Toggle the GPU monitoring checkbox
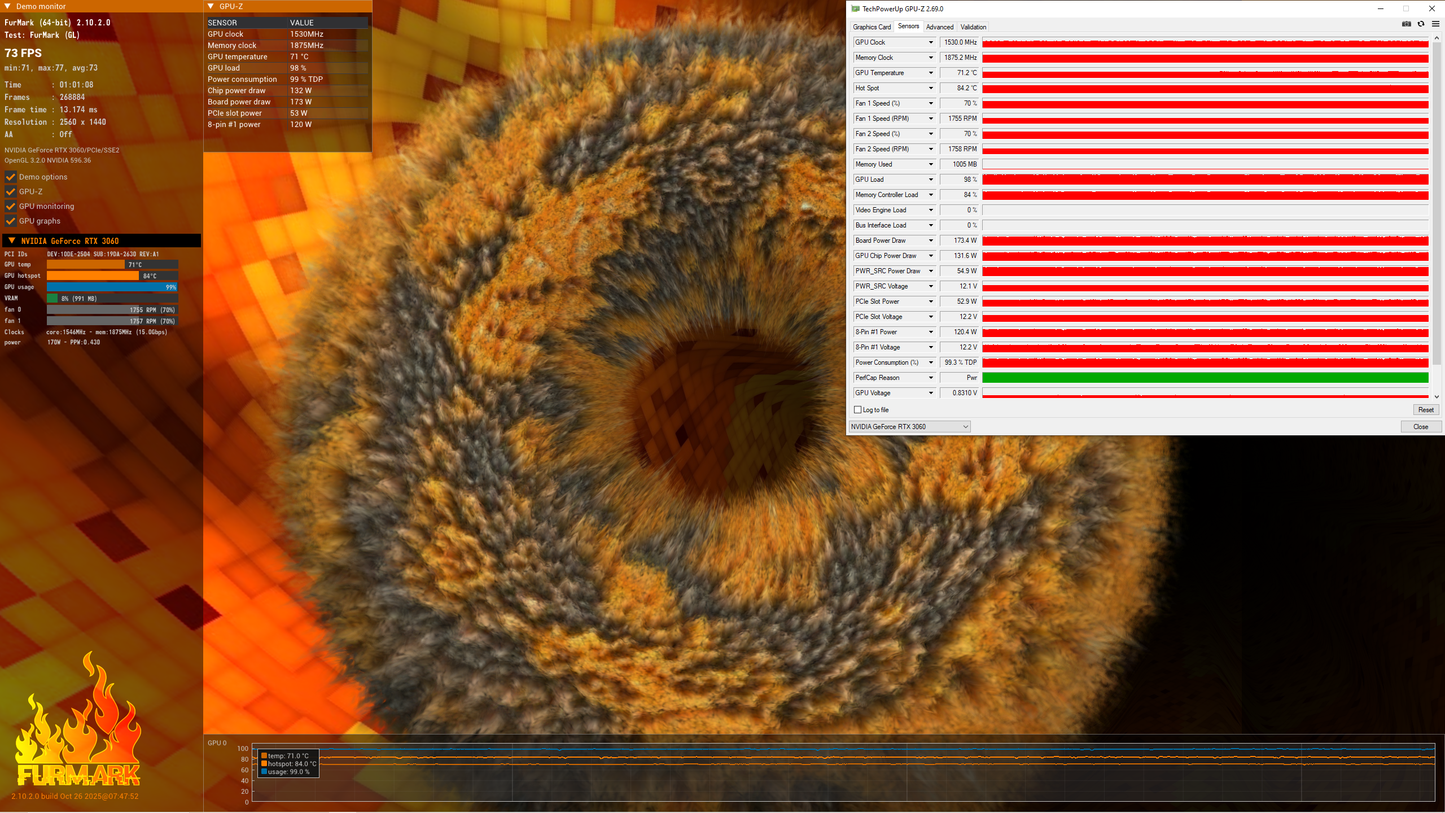The width and height of the screenshot is (1445, 813). [11, 206]
